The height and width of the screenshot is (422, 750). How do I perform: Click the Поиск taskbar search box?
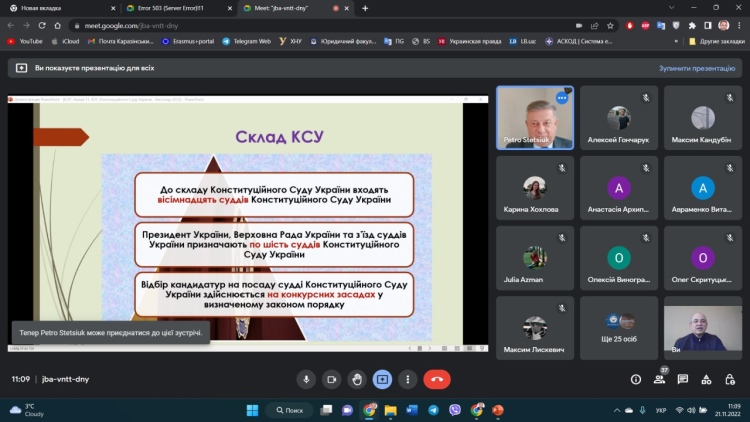pos(290,410)
